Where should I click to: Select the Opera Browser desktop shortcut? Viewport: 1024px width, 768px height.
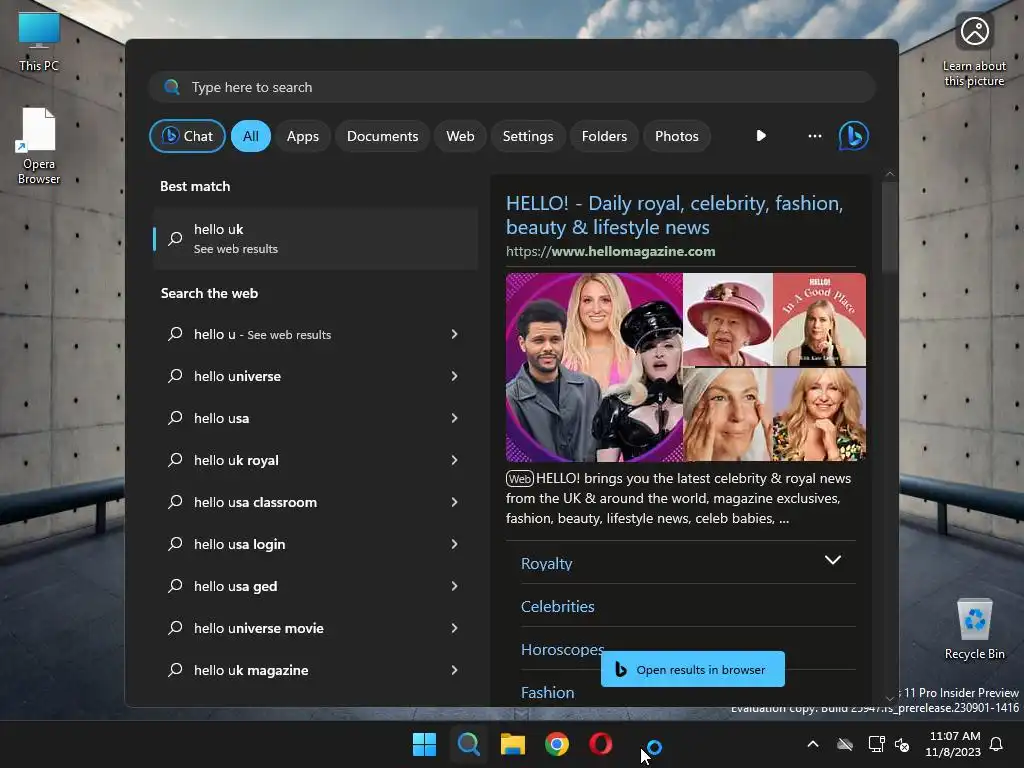39,146
